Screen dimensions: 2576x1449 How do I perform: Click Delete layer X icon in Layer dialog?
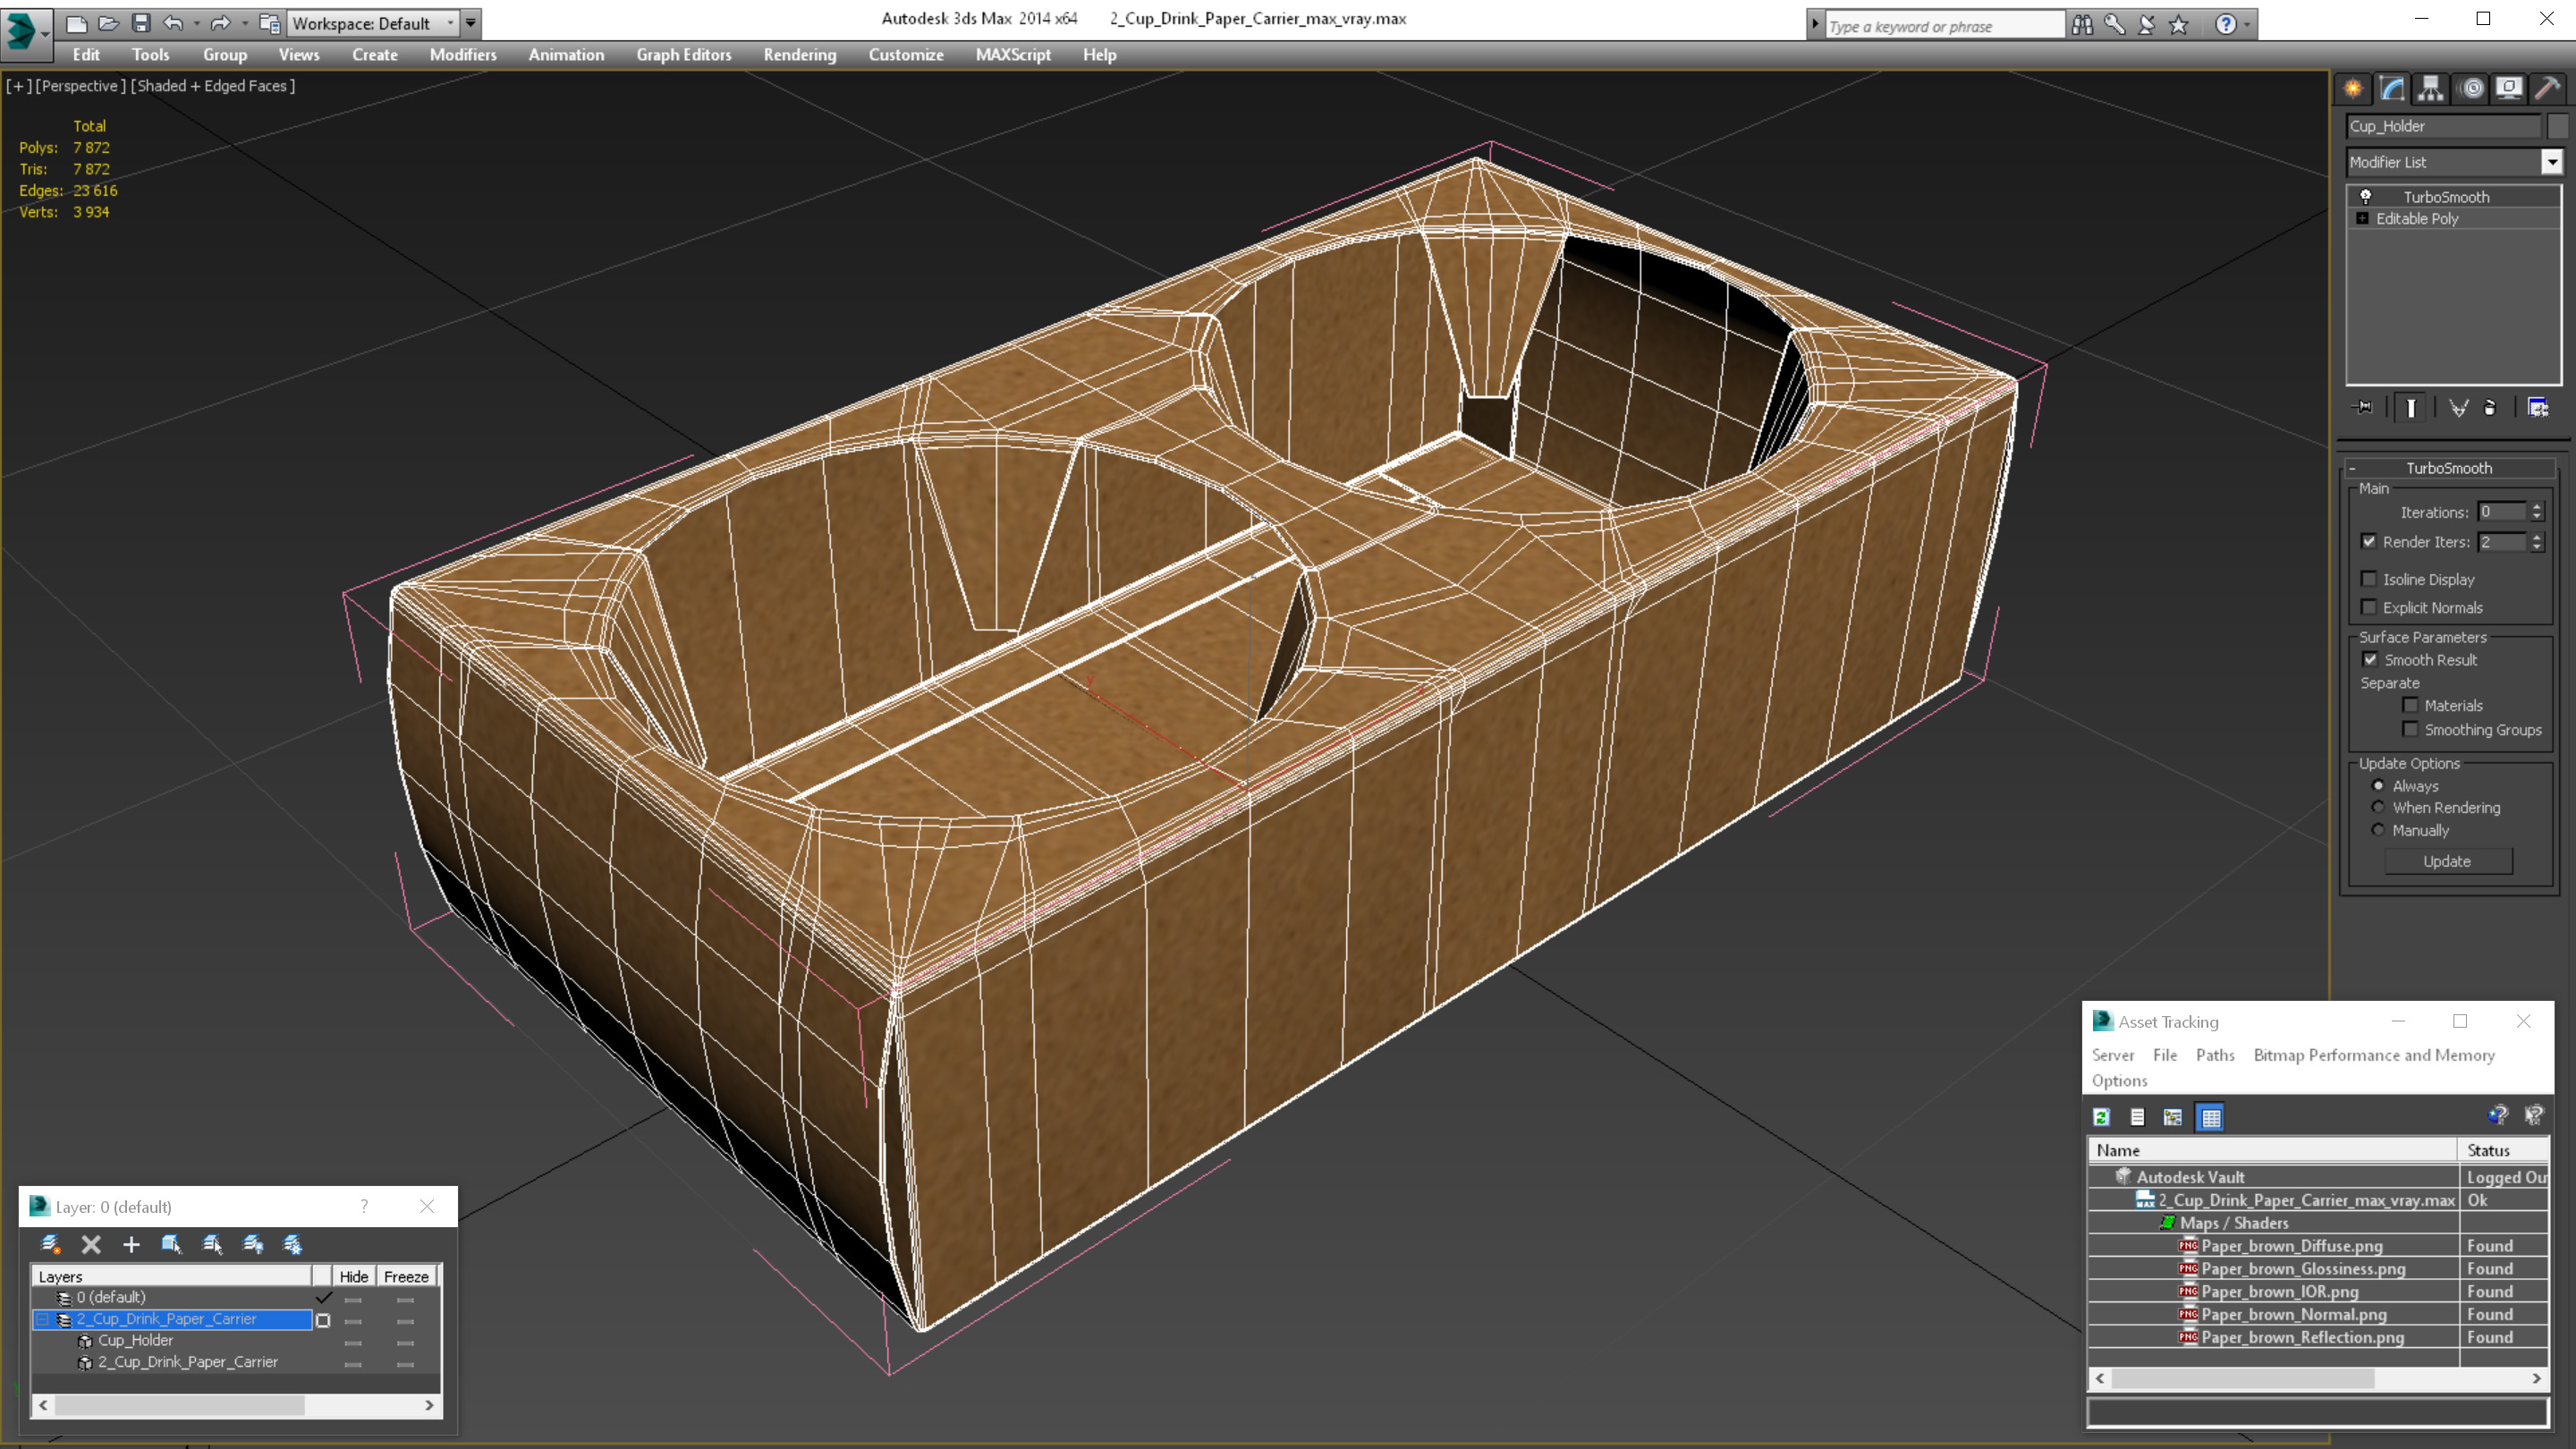pos(91,1244)
